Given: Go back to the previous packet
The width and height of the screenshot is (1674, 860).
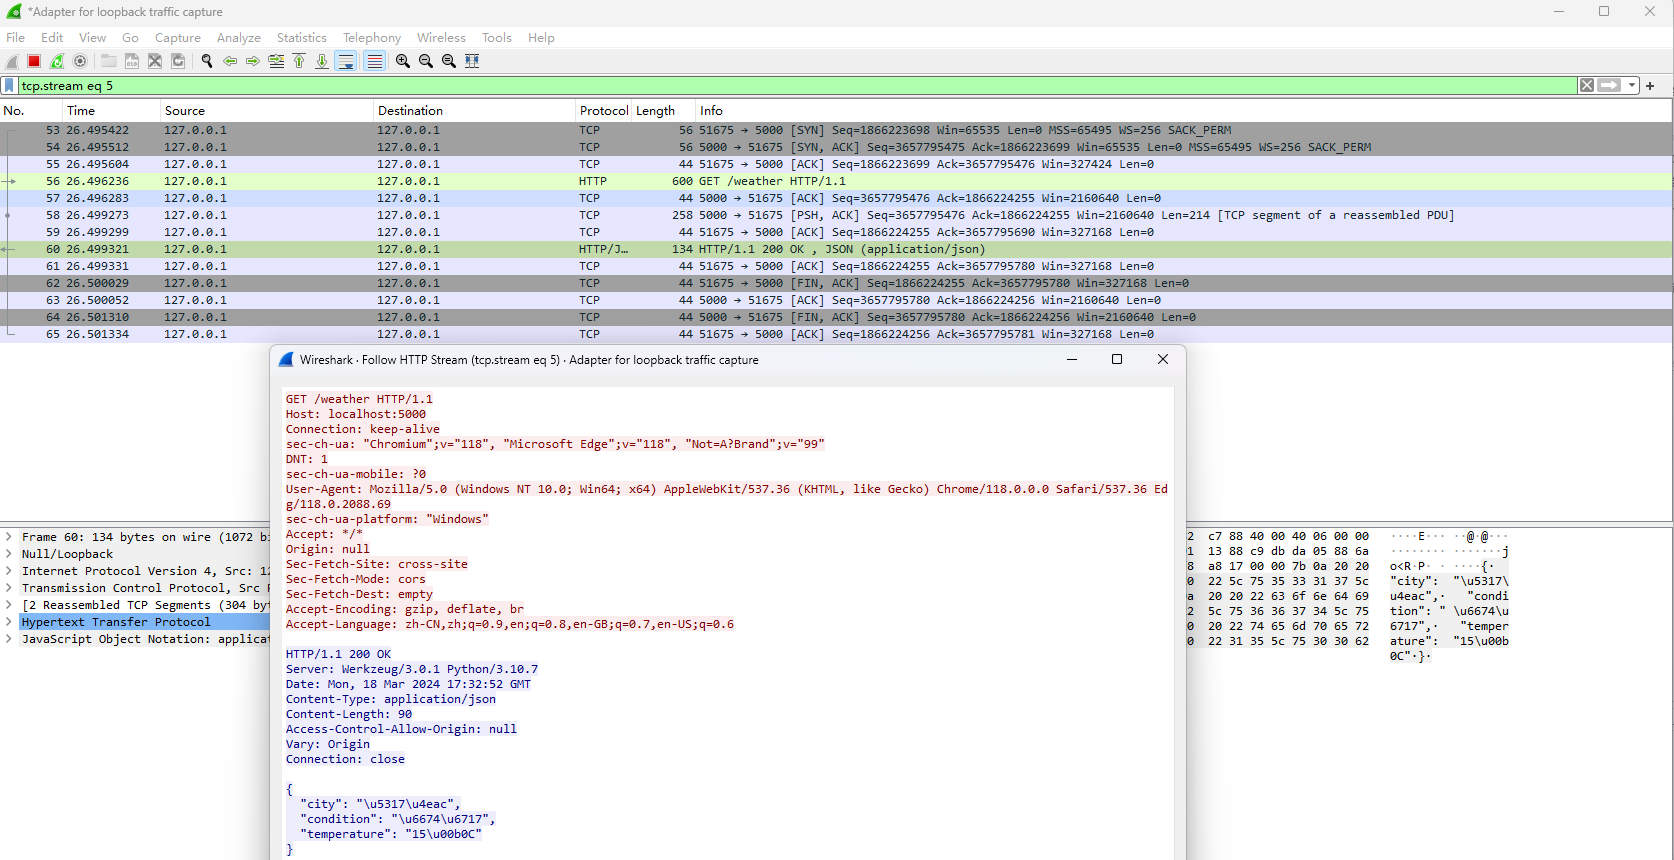Looking at the screenshot, I should click(x=230, y=61).
